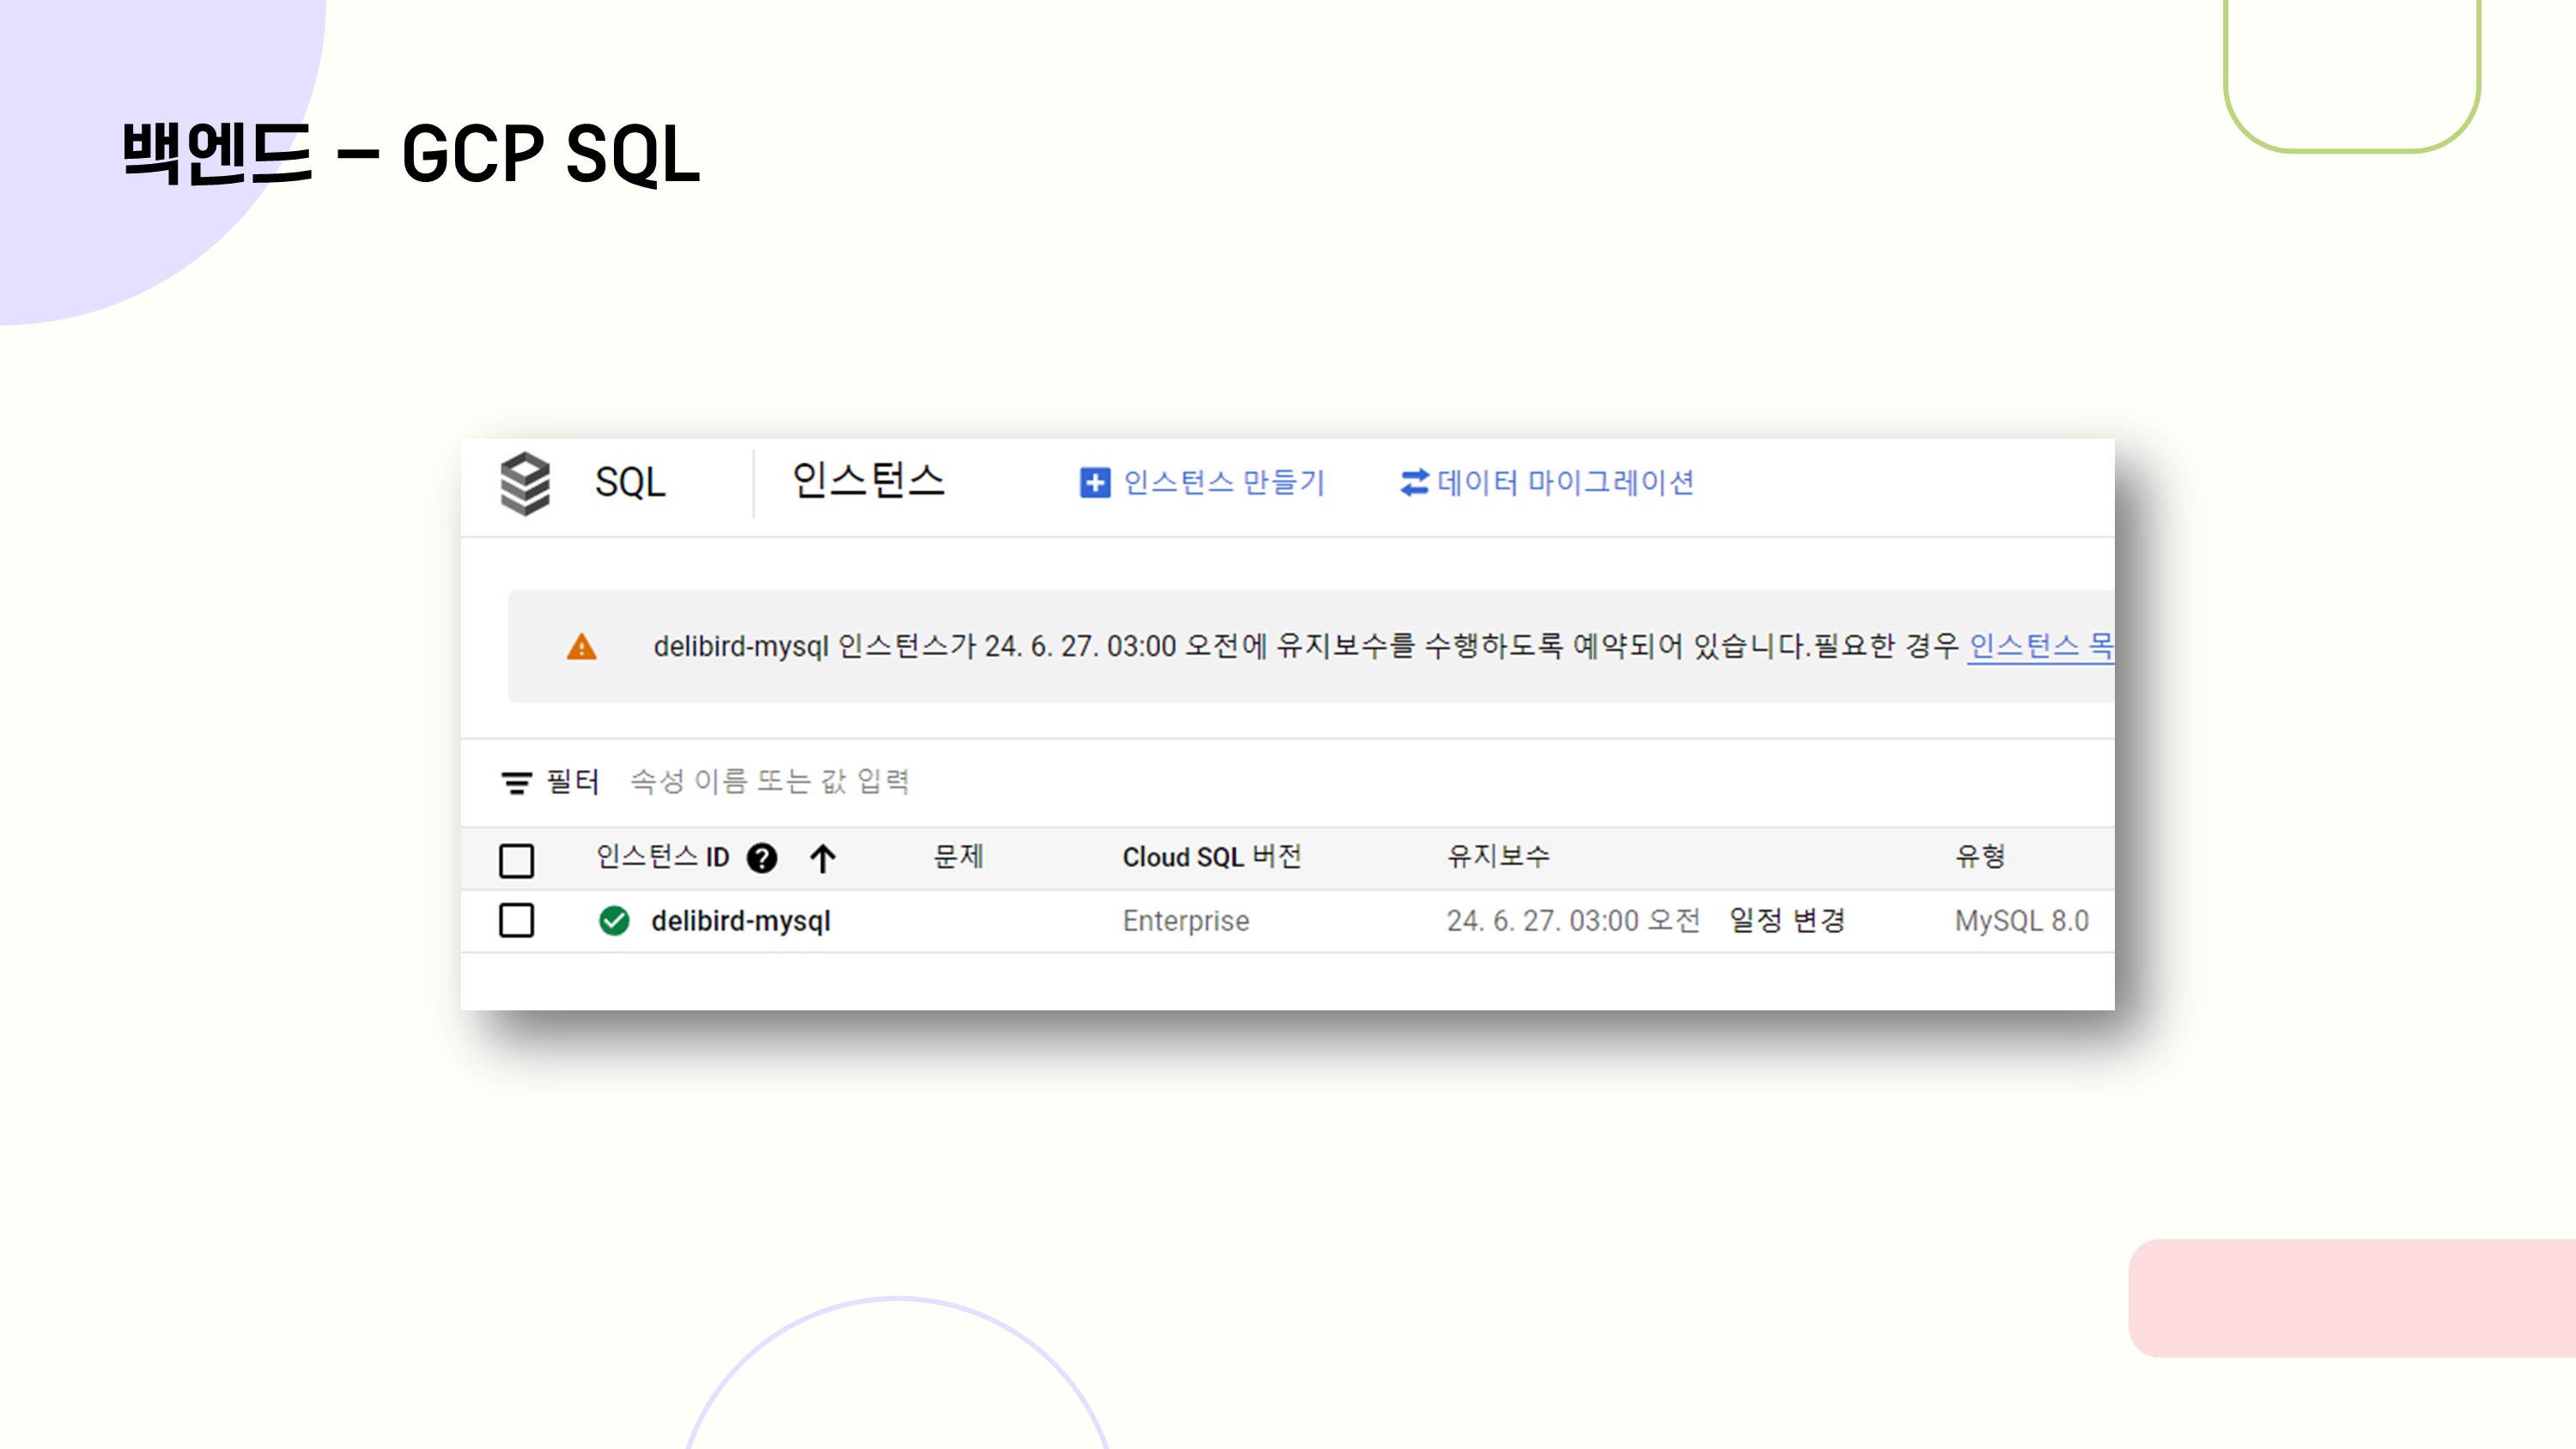The image size is (2576, 1449).
Task: Click the orange maintenance warning triangle
Action: tap(581, 648)
